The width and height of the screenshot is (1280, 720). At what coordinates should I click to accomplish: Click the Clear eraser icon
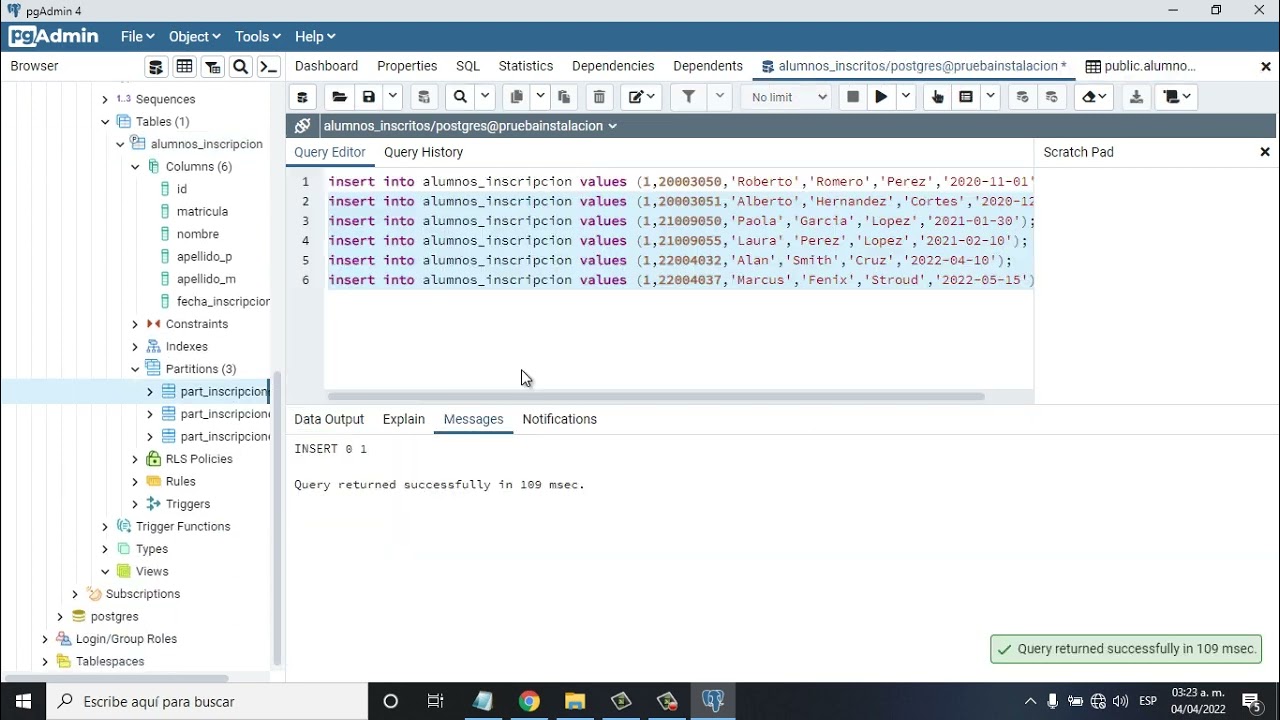[x=1095, y=97]
